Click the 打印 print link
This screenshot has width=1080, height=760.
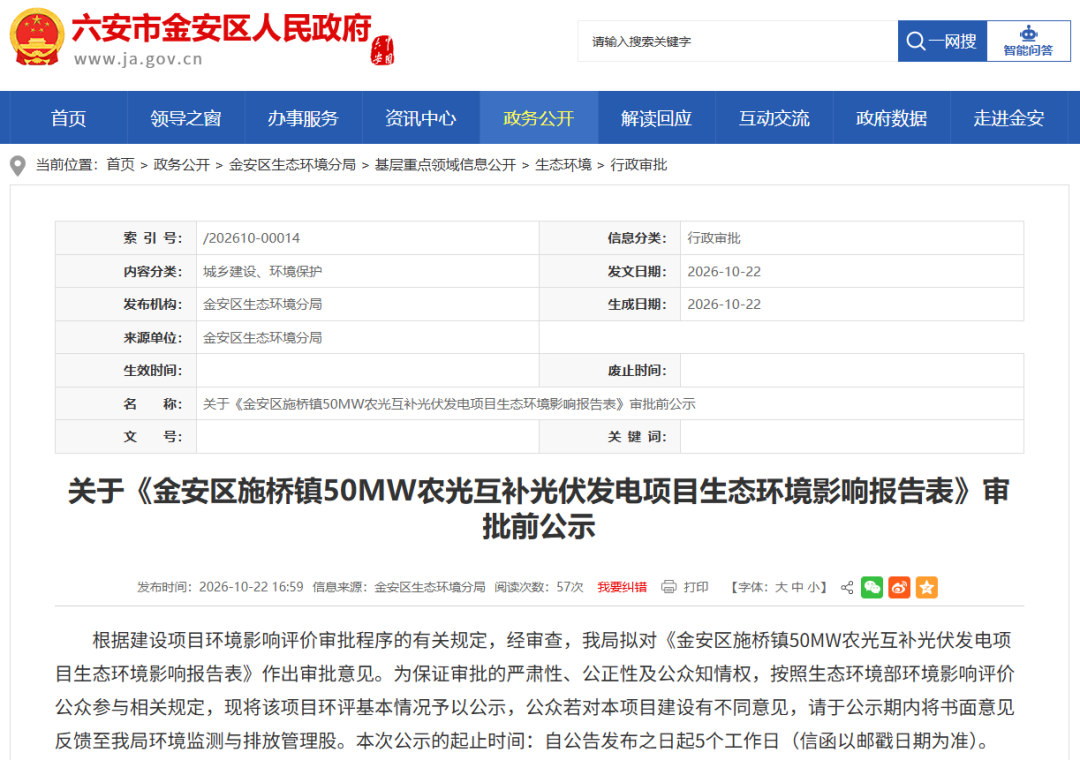(696, 587)
